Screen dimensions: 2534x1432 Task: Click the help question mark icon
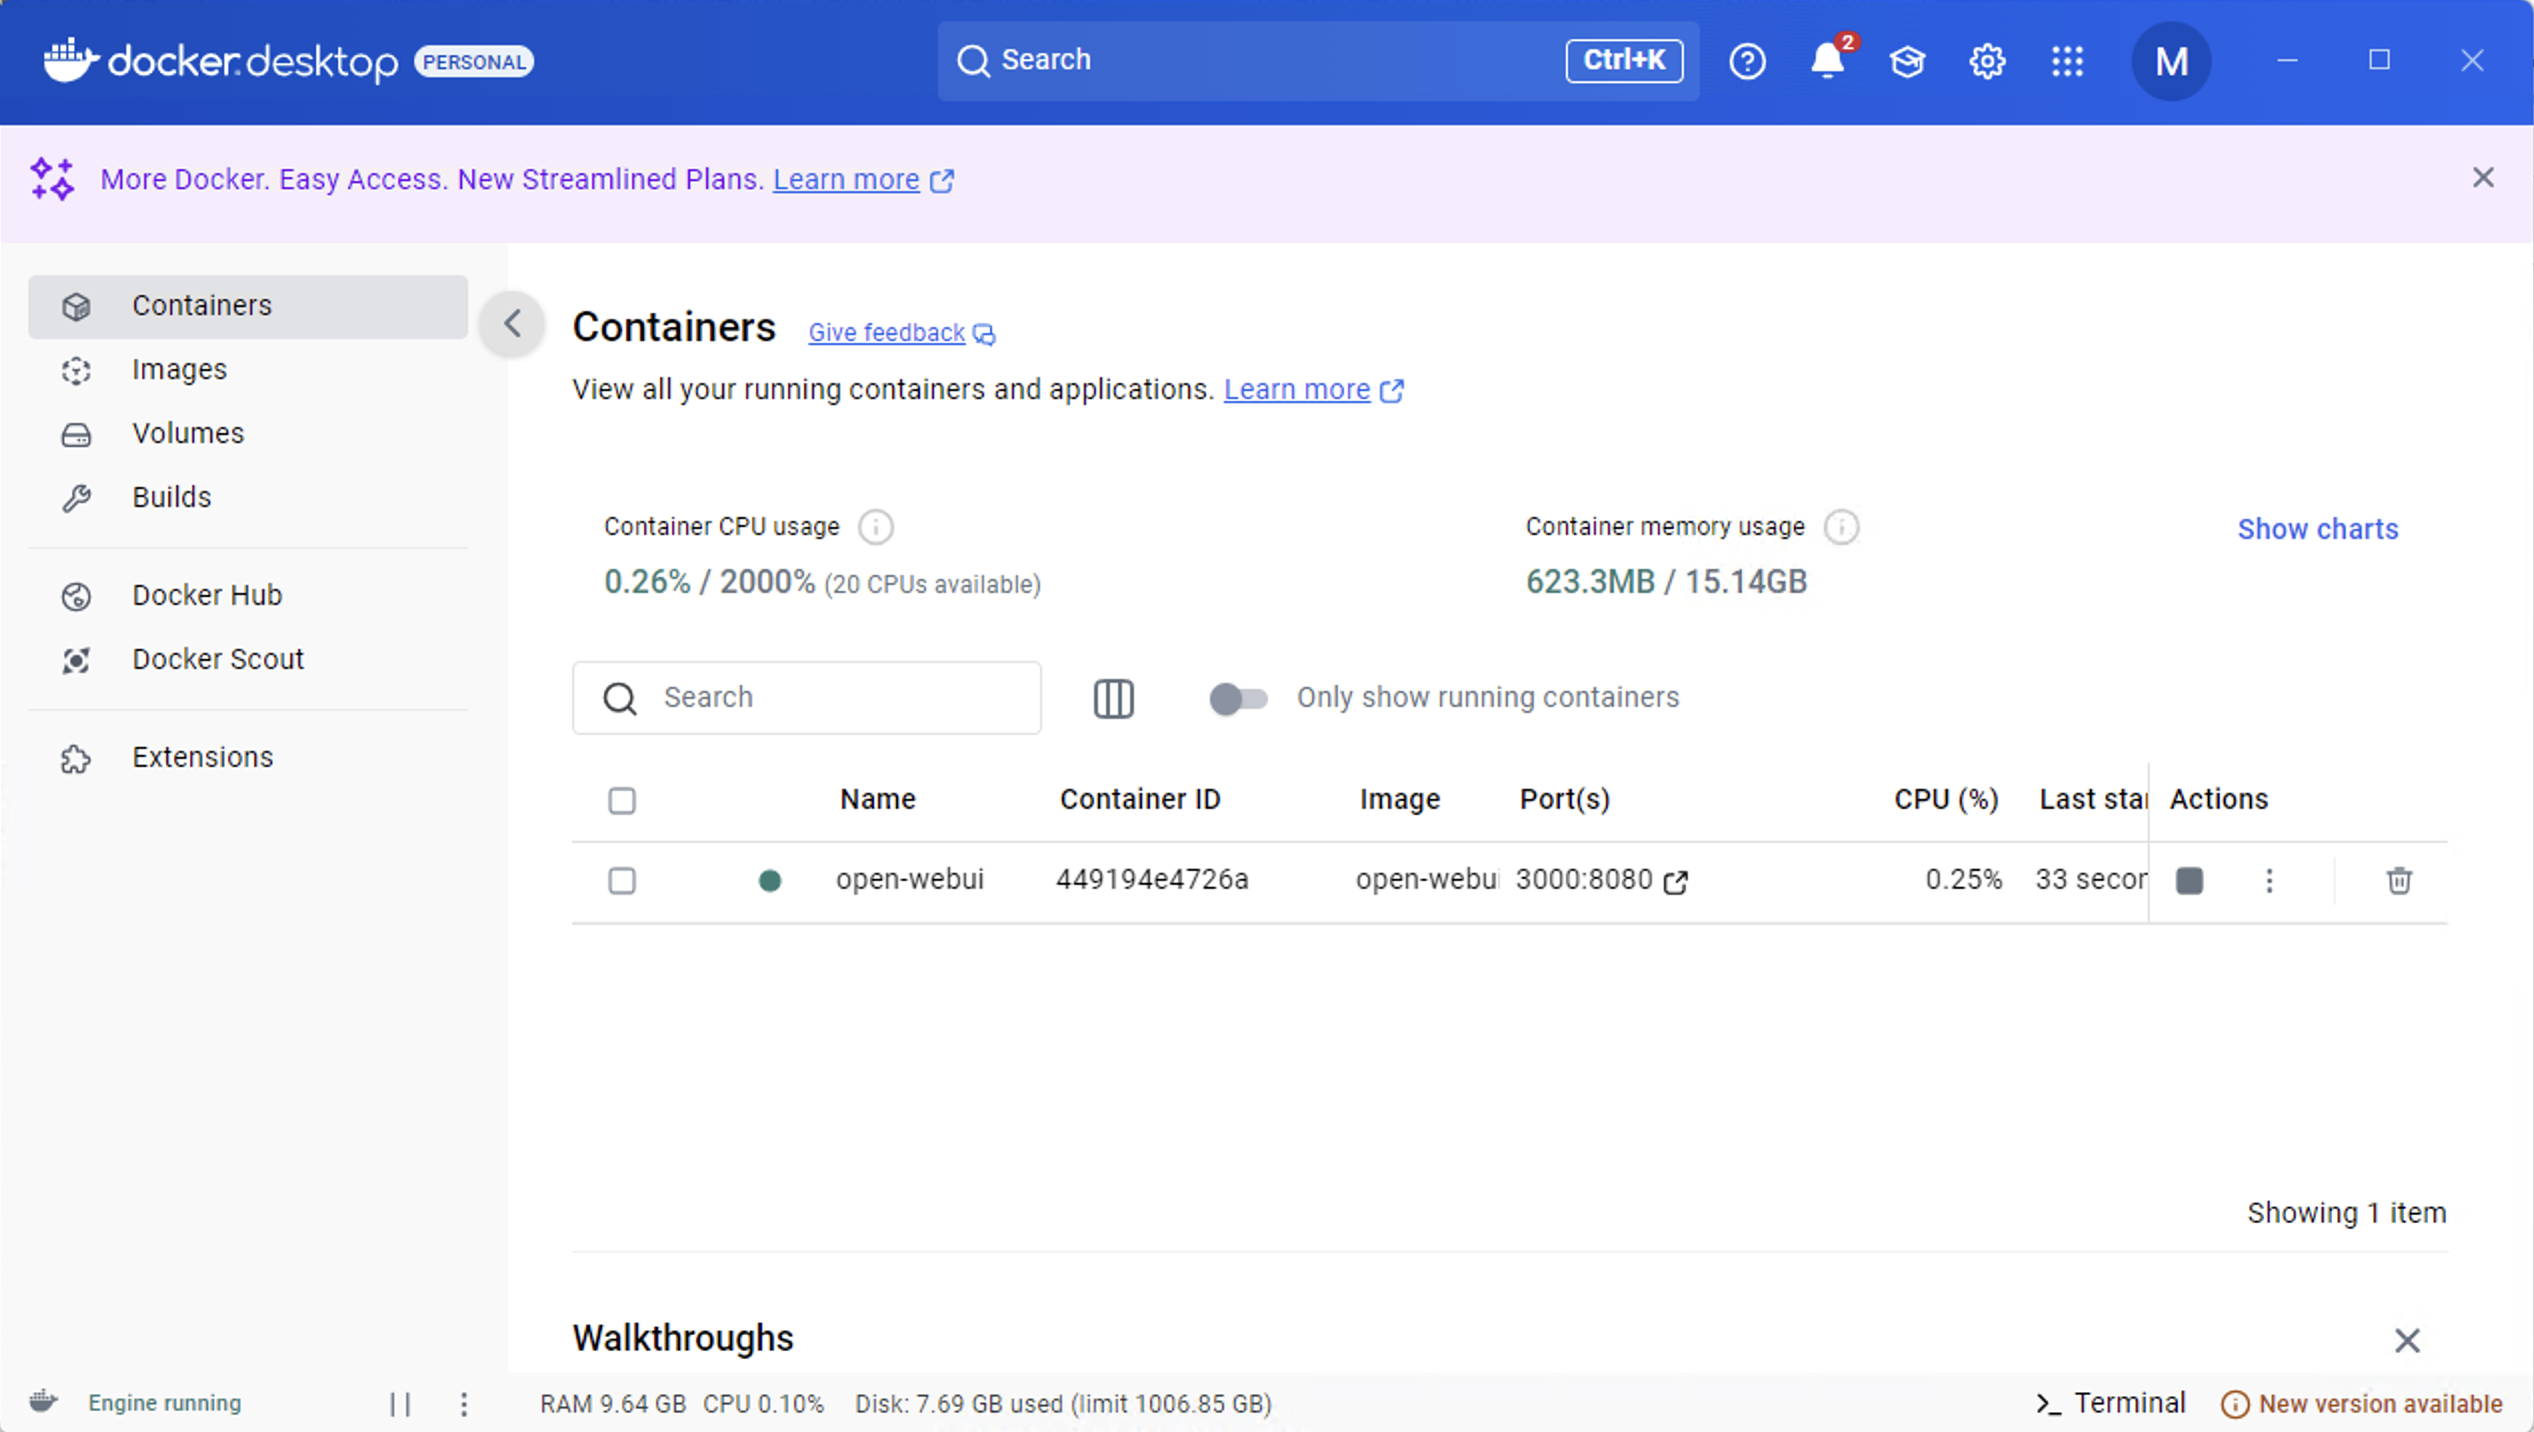tap(1747, 61)
